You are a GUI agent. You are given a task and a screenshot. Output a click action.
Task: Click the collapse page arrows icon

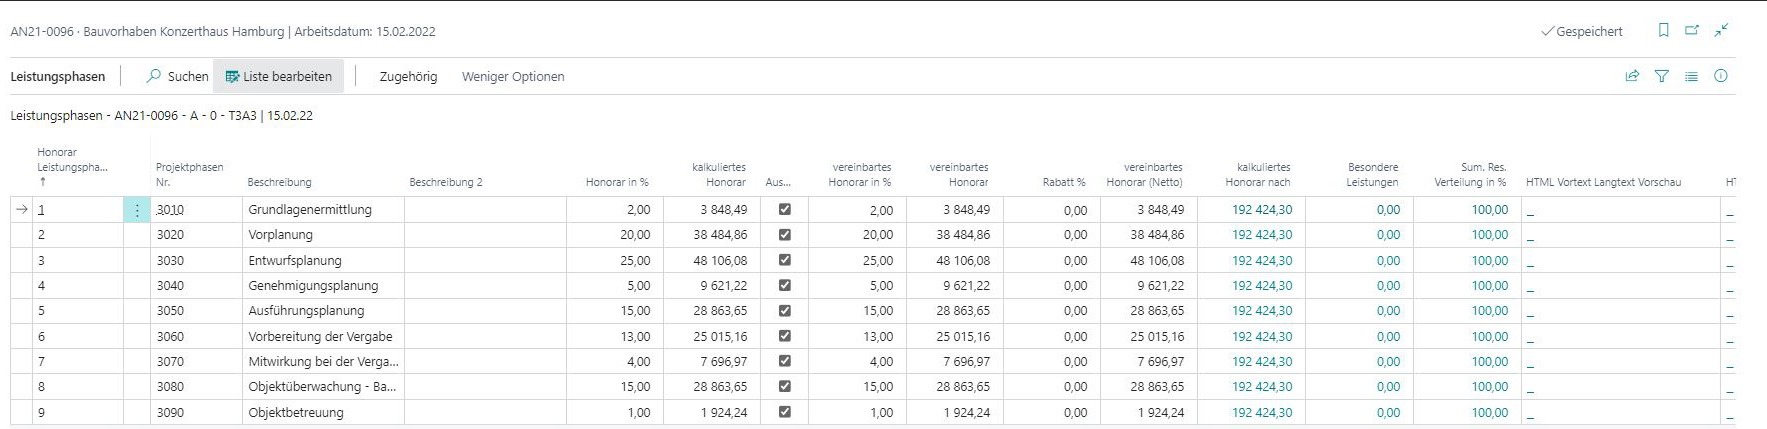pos(1721,31)
